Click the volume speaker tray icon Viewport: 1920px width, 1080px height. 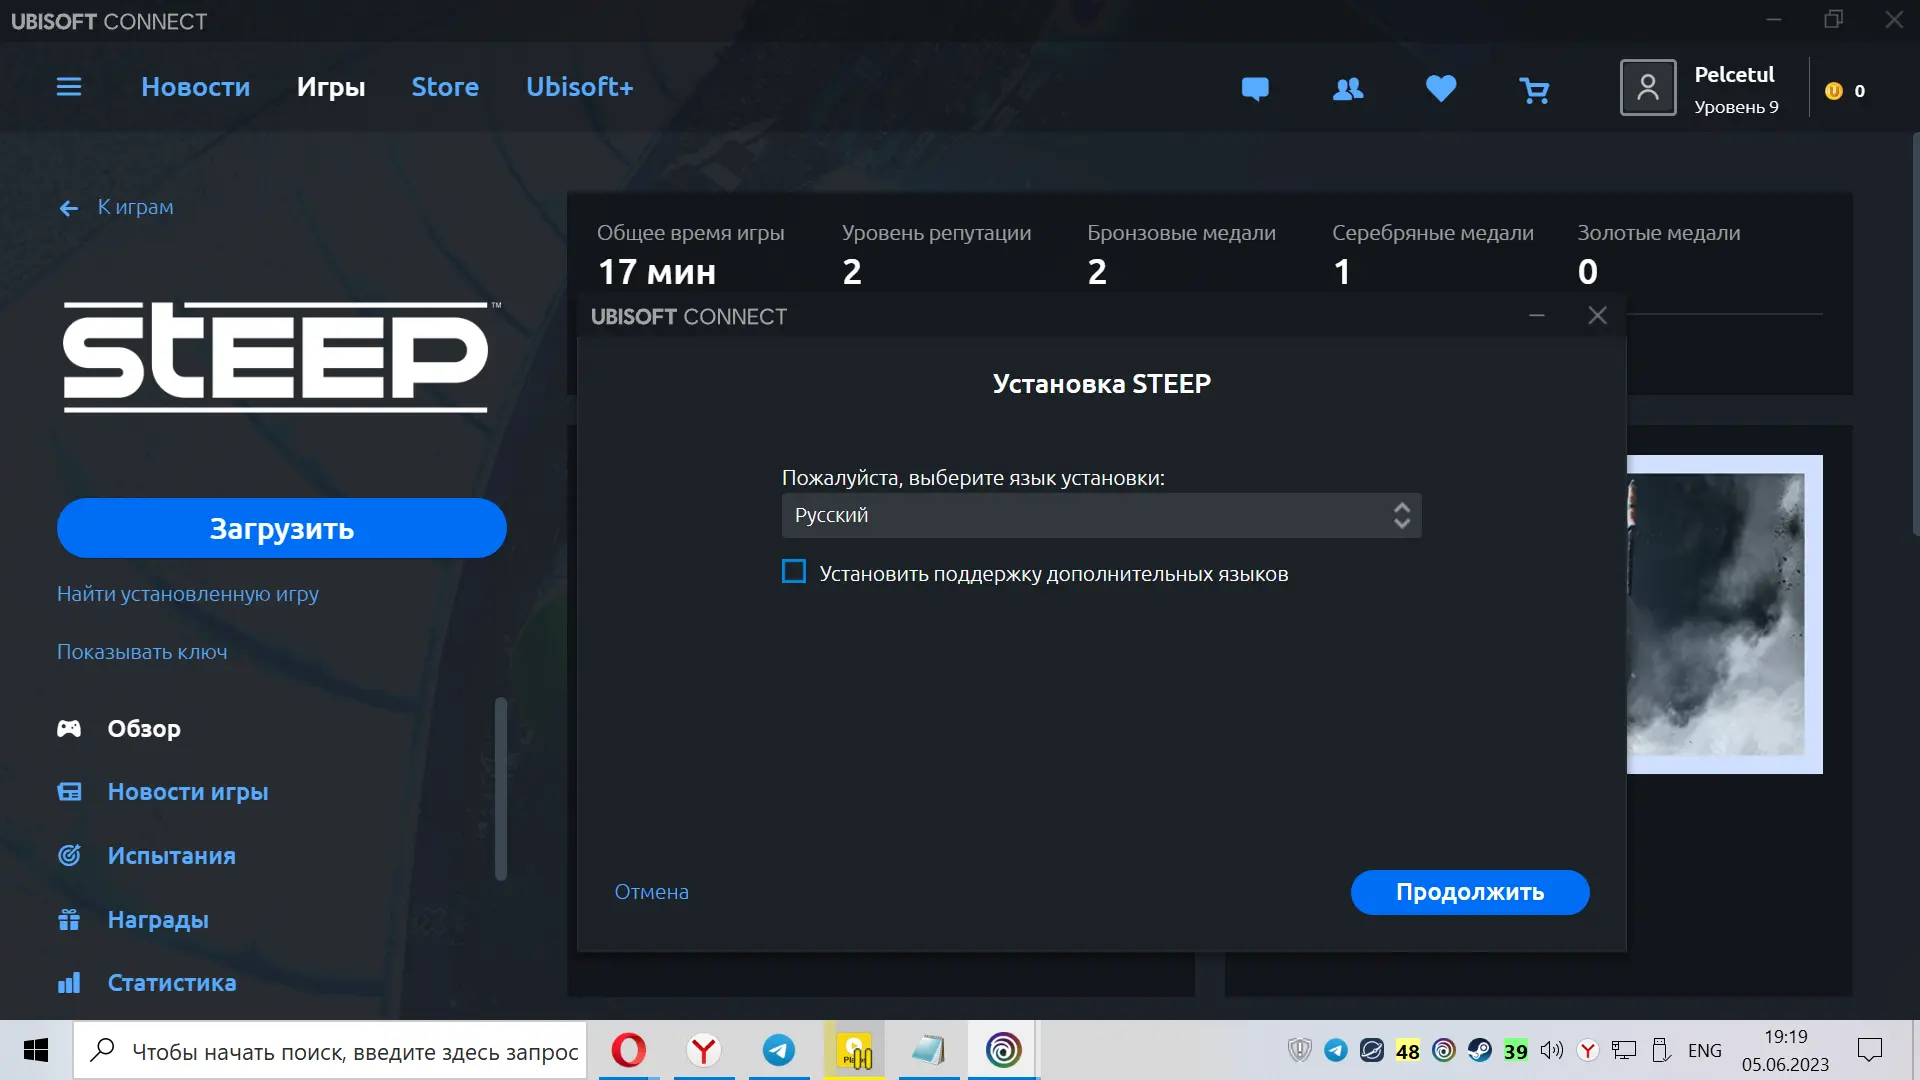(x=1552, y=1050)
